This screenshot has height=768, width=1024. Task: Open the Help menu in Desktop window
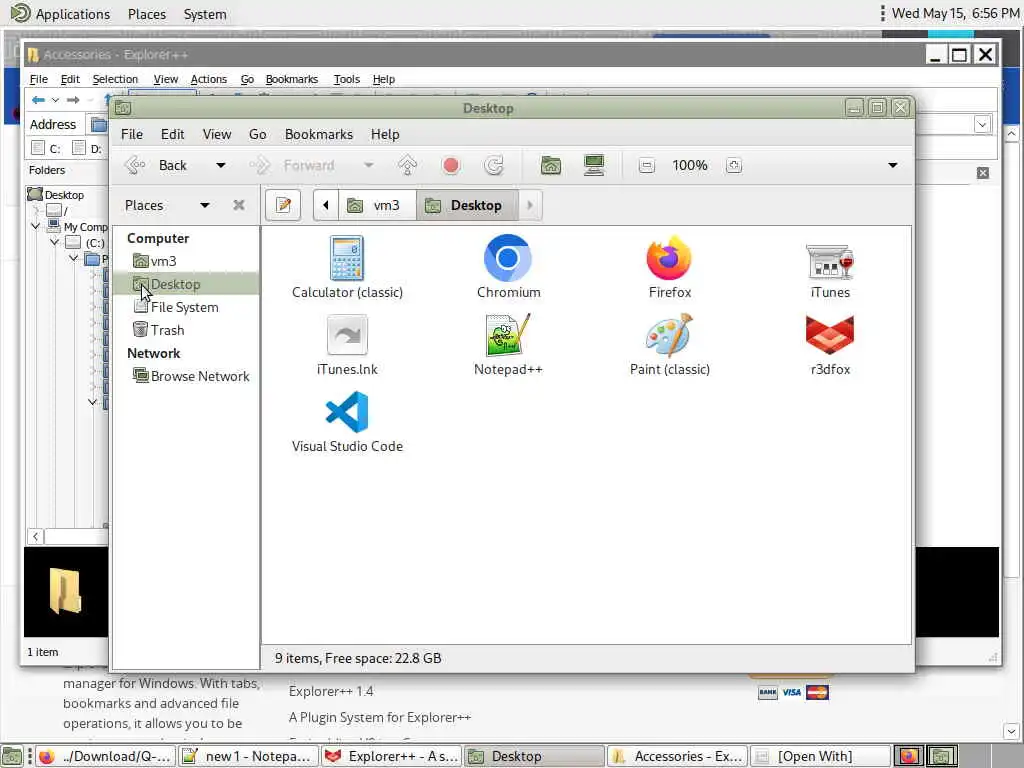point(385,134)
